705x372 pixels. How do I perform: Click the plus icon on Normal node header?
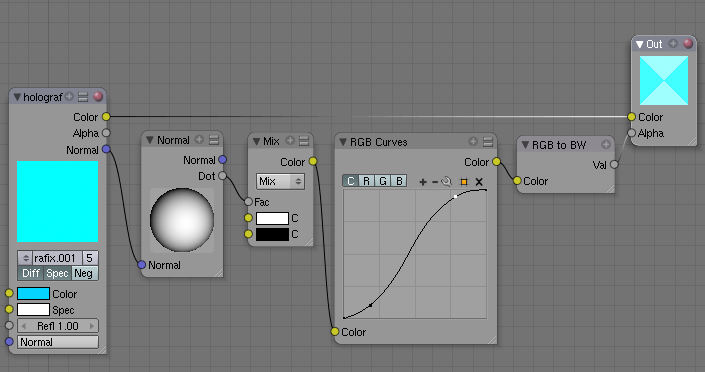tap(199, 140)
